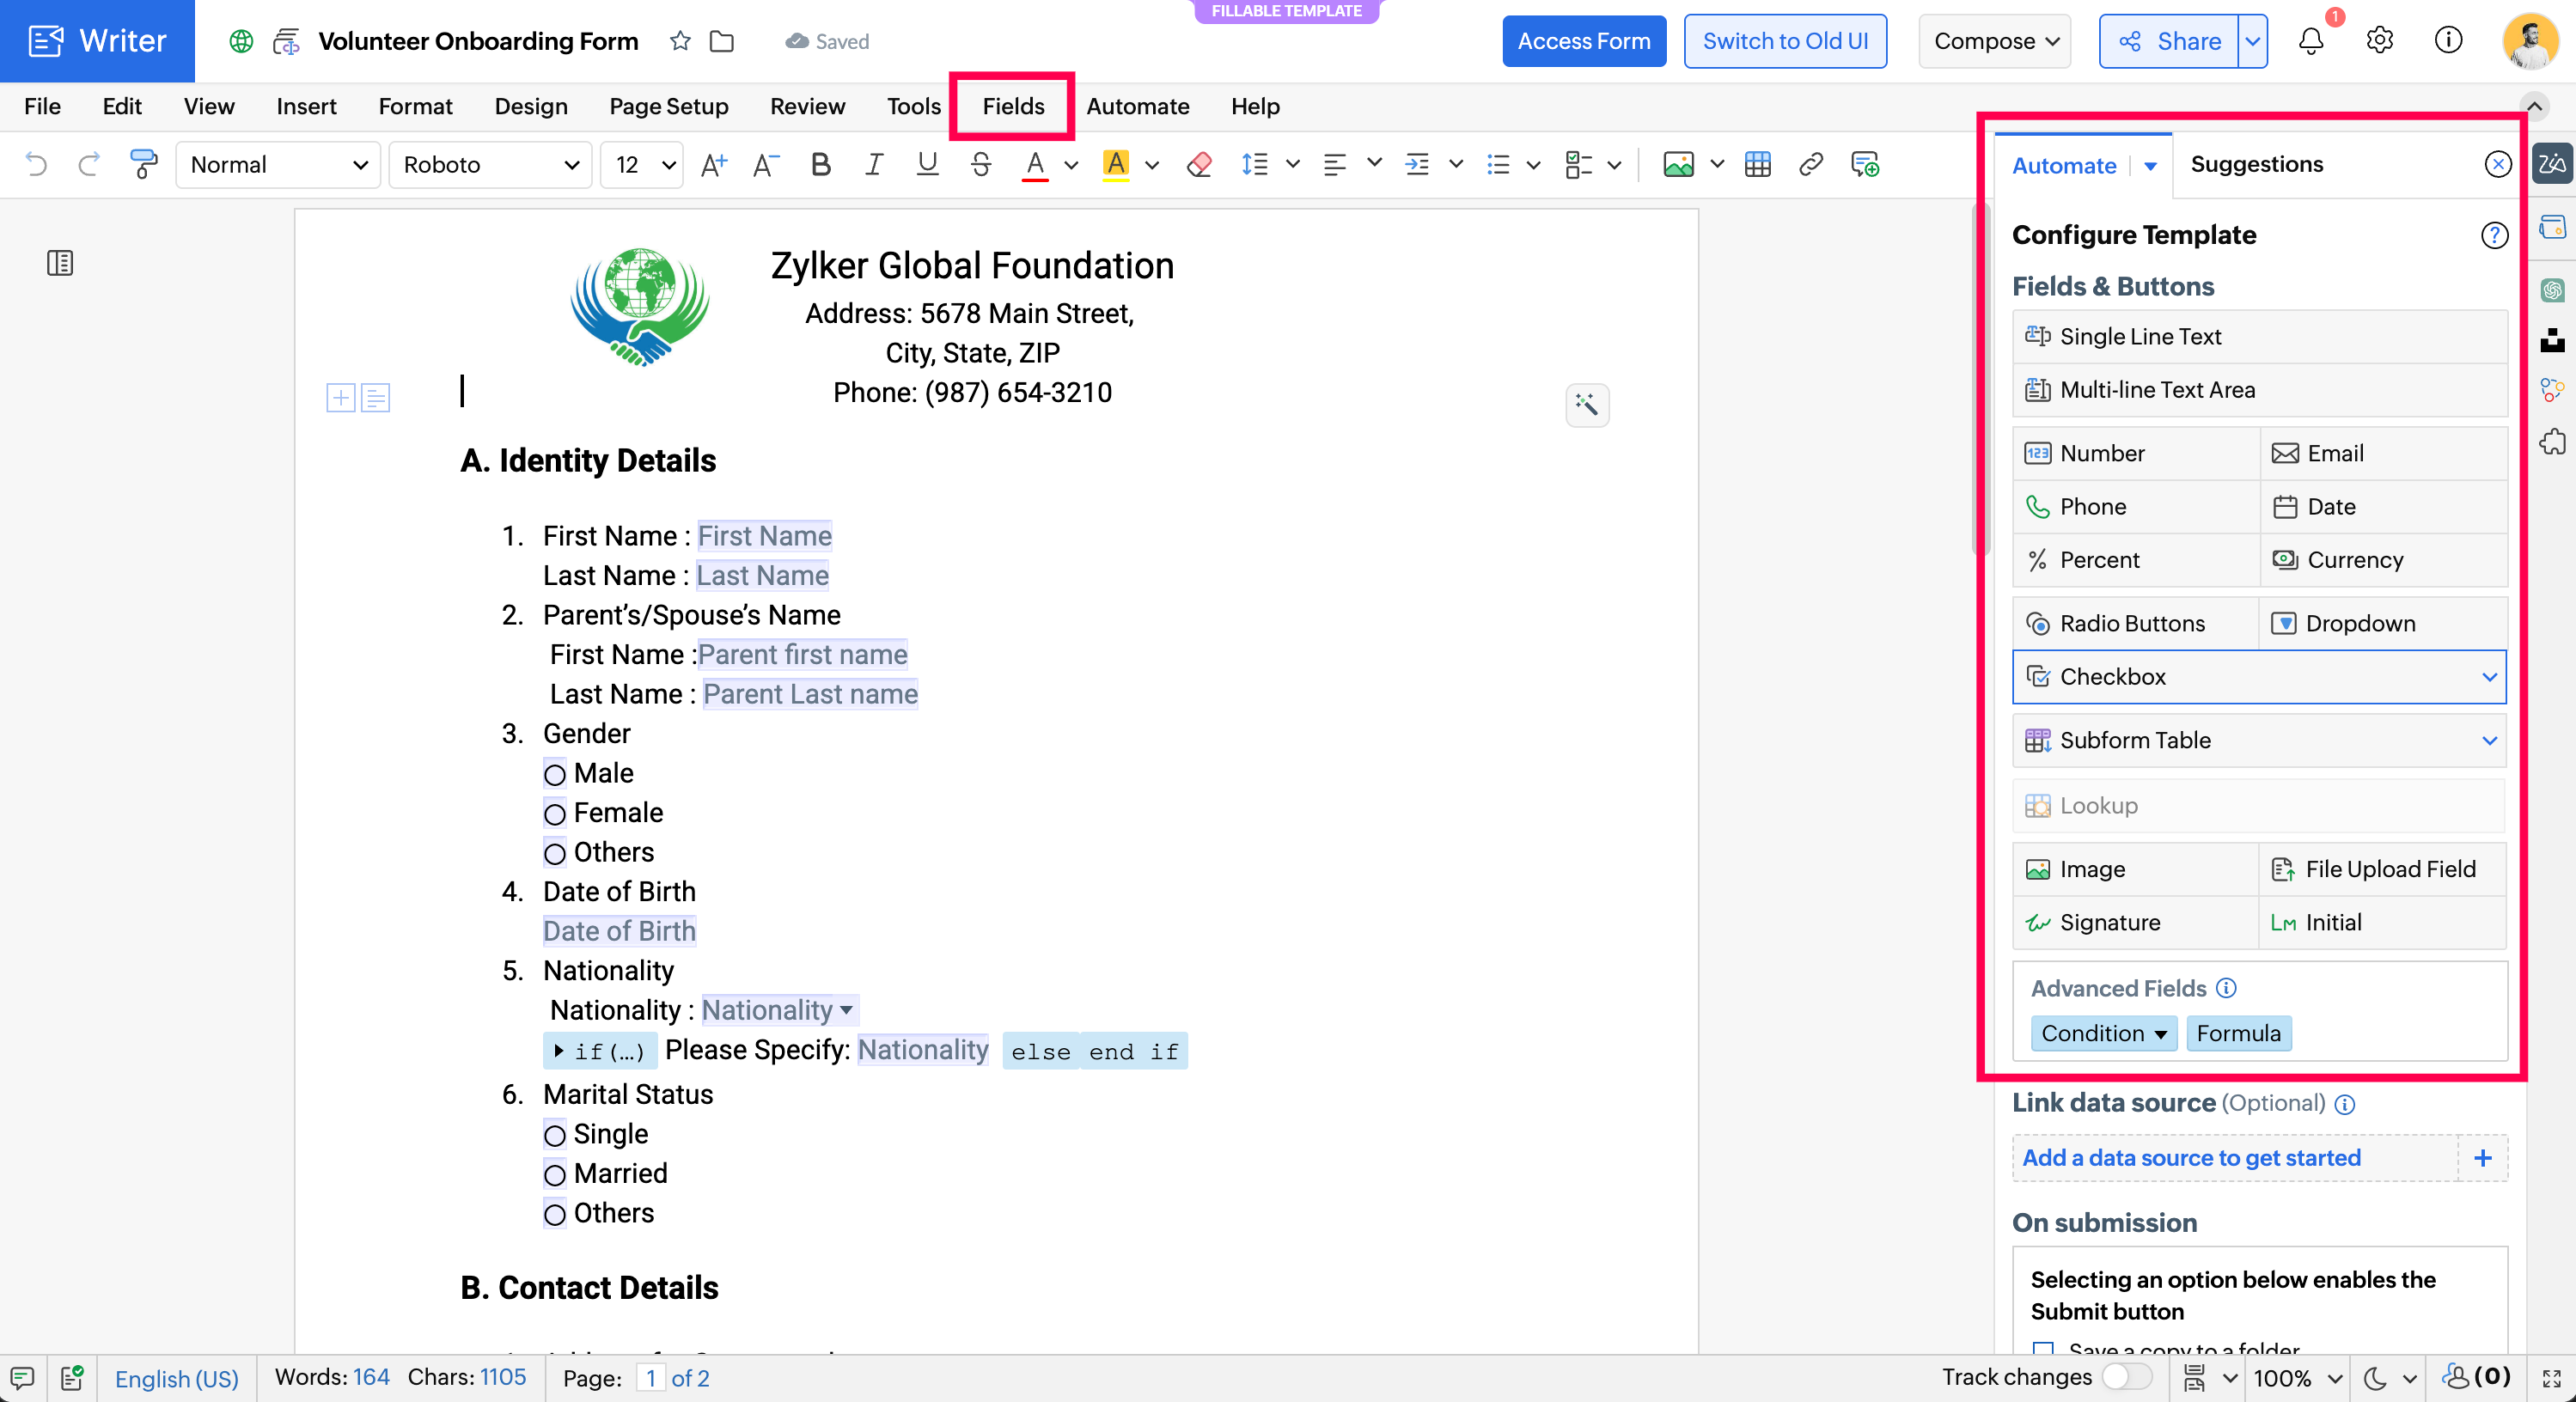Click the page number input field
This screenshot has height=1402, width=2576.
(x=650, y=1378)
